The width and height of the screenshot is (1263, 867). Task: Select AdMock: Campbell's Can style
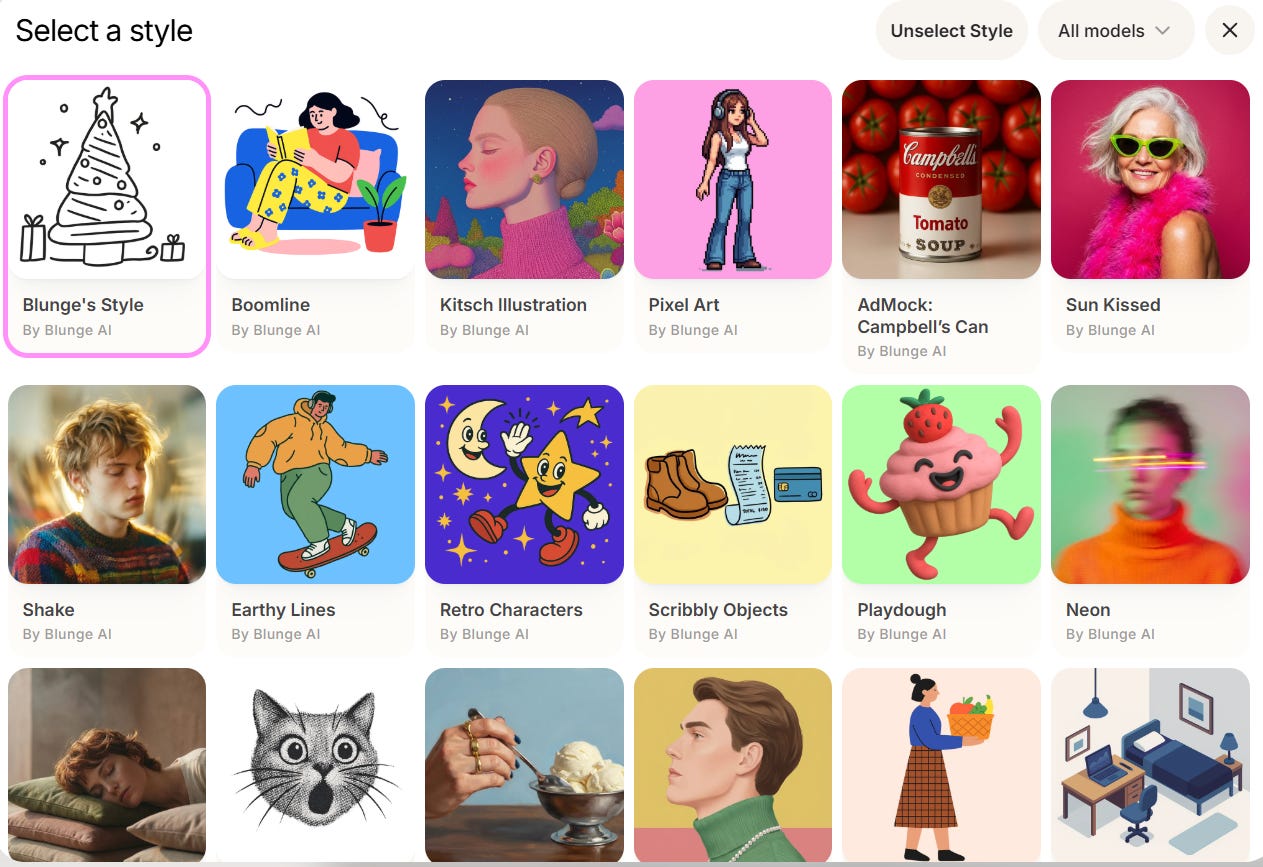[941, 179]
